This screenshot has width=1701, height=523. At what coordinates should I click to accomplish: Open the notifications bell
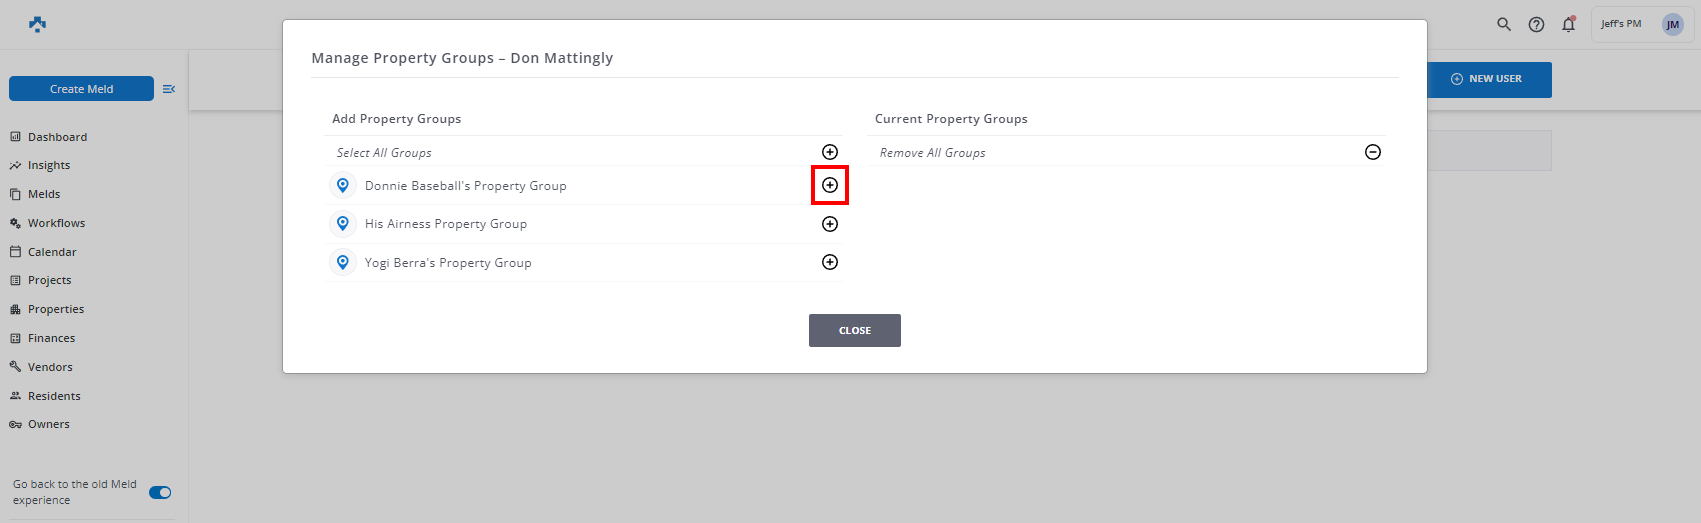1568,24
